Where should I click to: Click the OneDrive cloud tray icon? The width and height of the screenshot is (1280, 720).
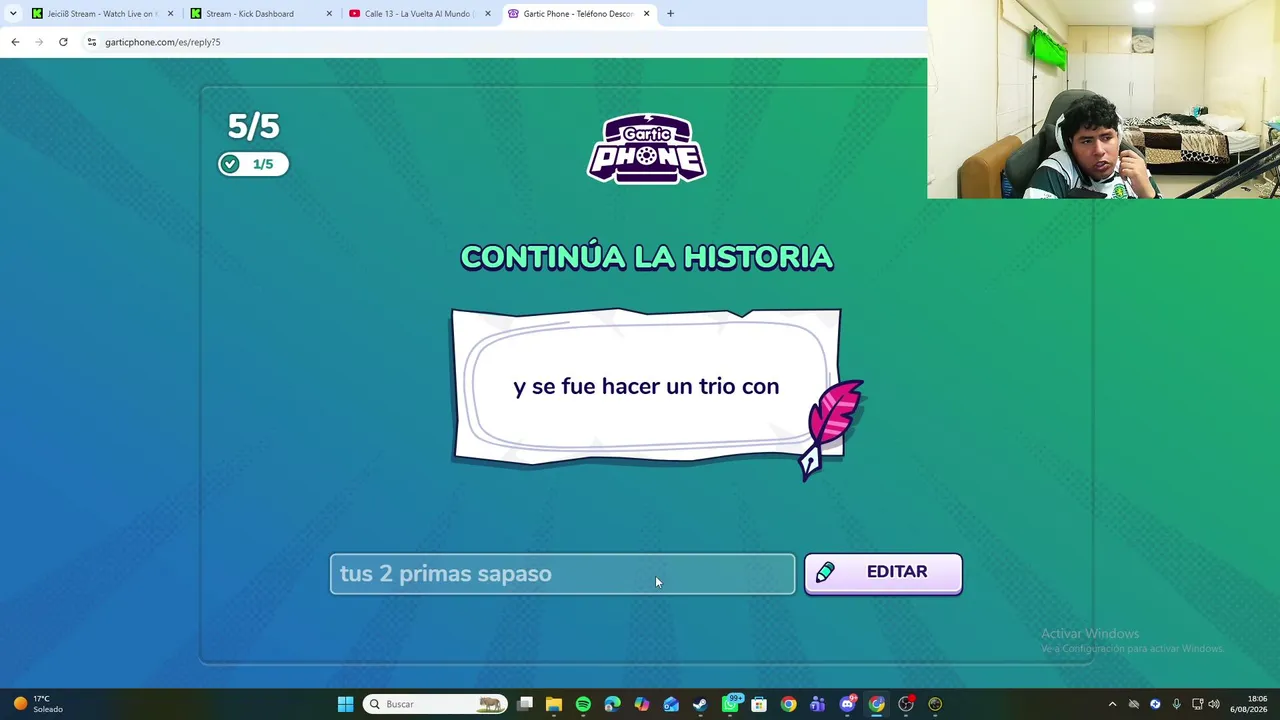(x=1133, y=704)
